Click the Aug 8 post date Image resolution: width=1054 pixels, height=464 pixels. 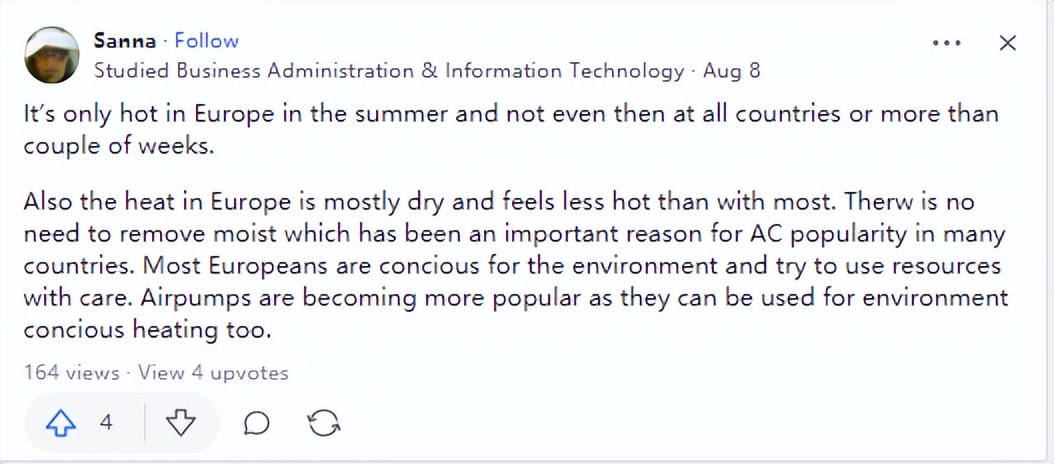[731, 71]
